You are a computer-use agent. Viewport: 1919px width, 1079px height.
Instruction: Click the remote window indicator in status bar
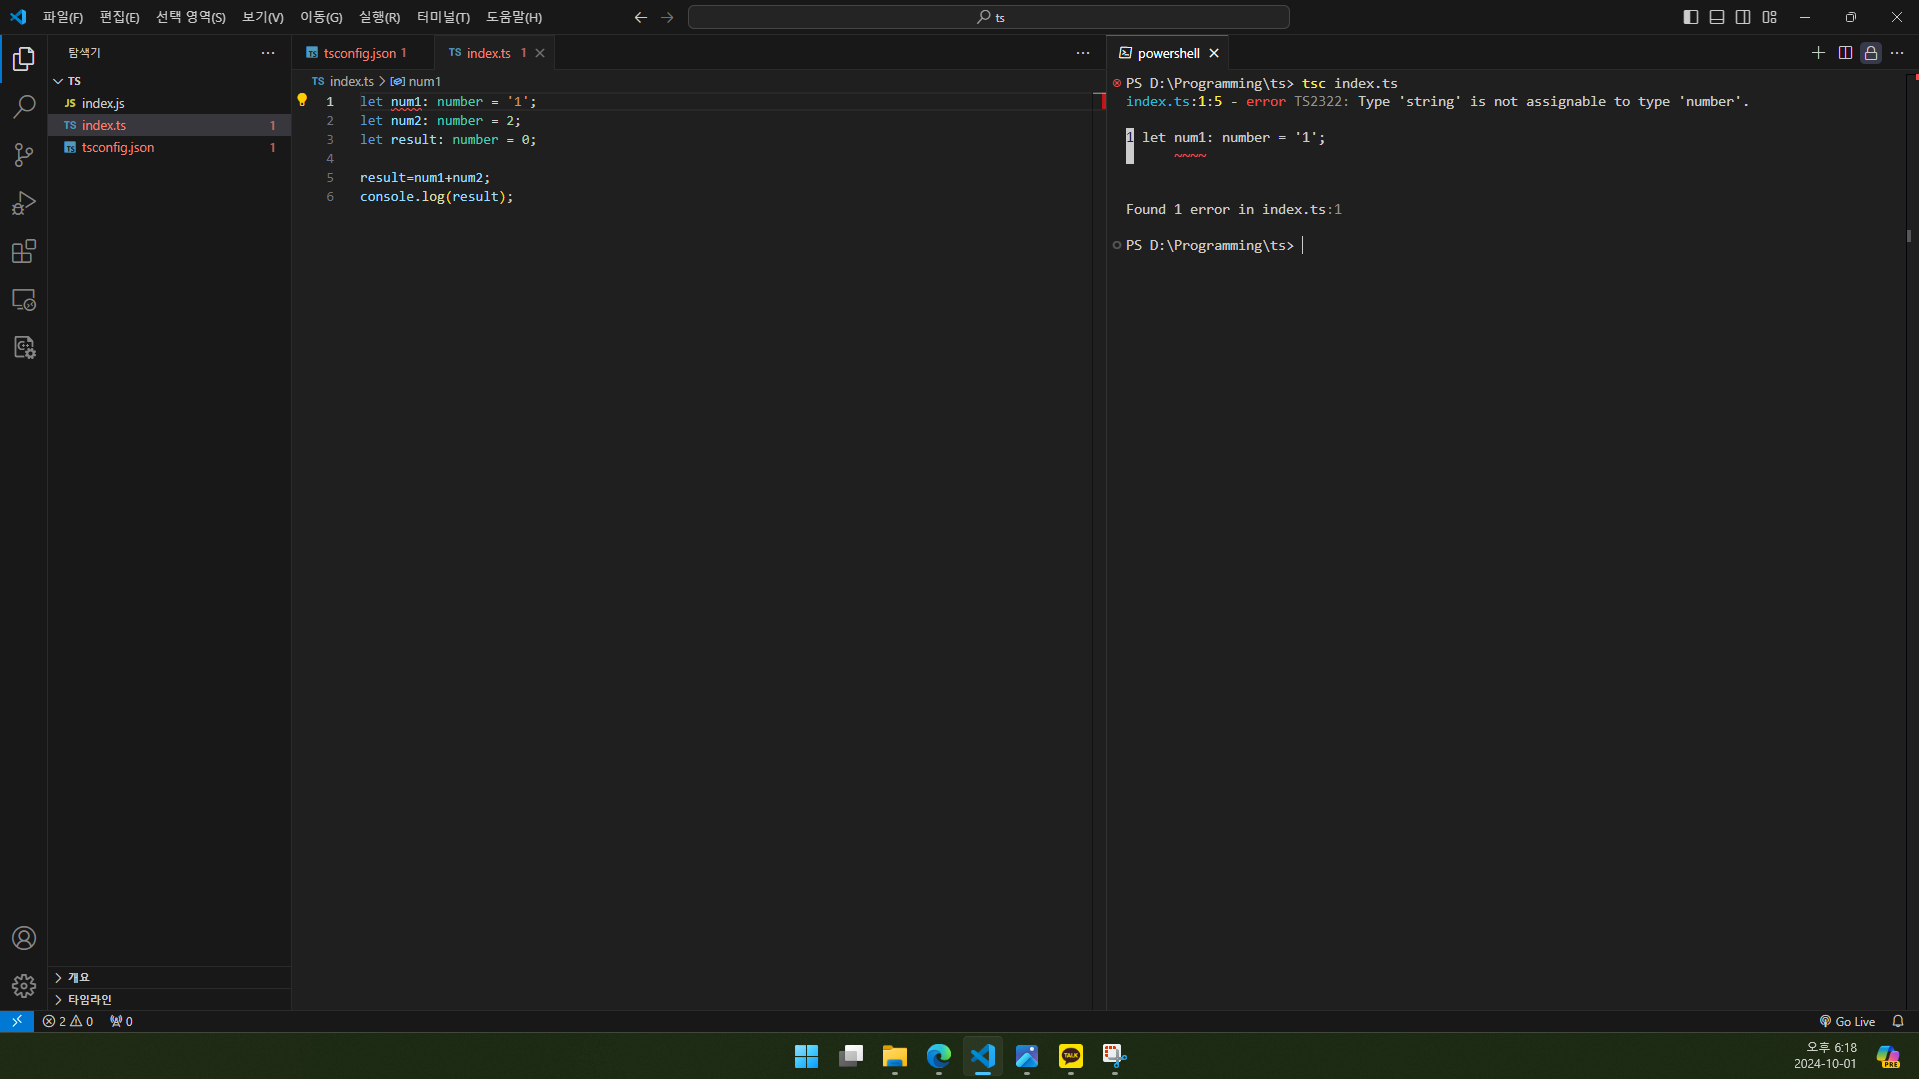coord(17,1021)
